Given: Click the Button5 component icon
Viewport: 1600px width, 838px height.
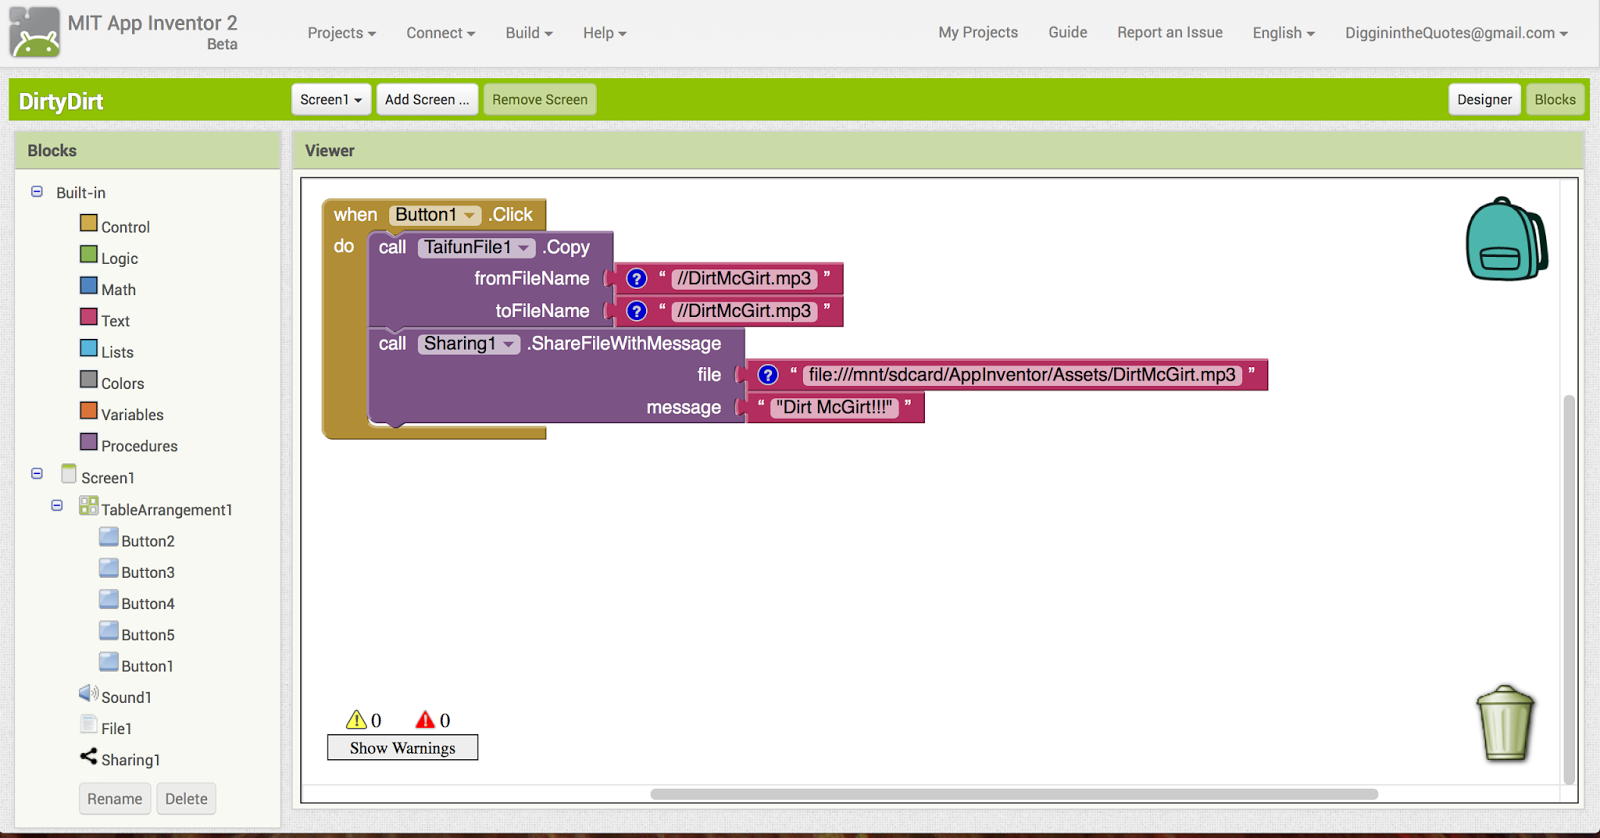Looking at the screenshot, I should tap(109, 631).
